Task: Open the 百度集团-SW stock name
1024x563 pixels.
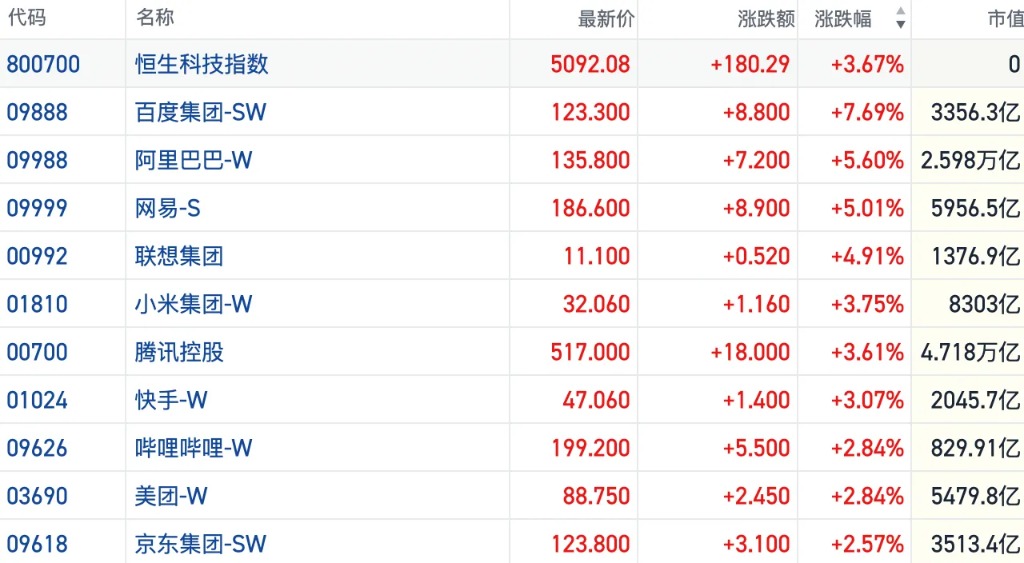Action: 201,112
